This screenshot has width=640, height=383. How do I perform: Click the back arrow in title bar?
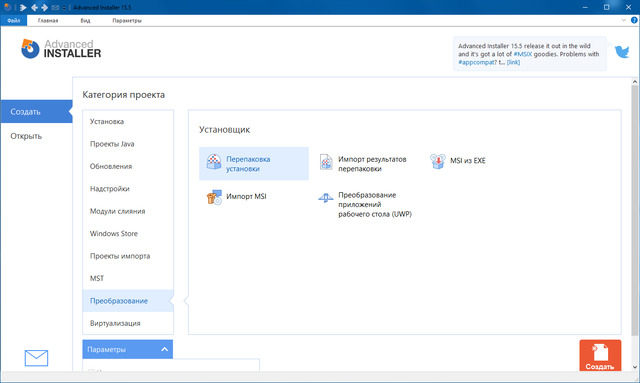click(34, 7)
